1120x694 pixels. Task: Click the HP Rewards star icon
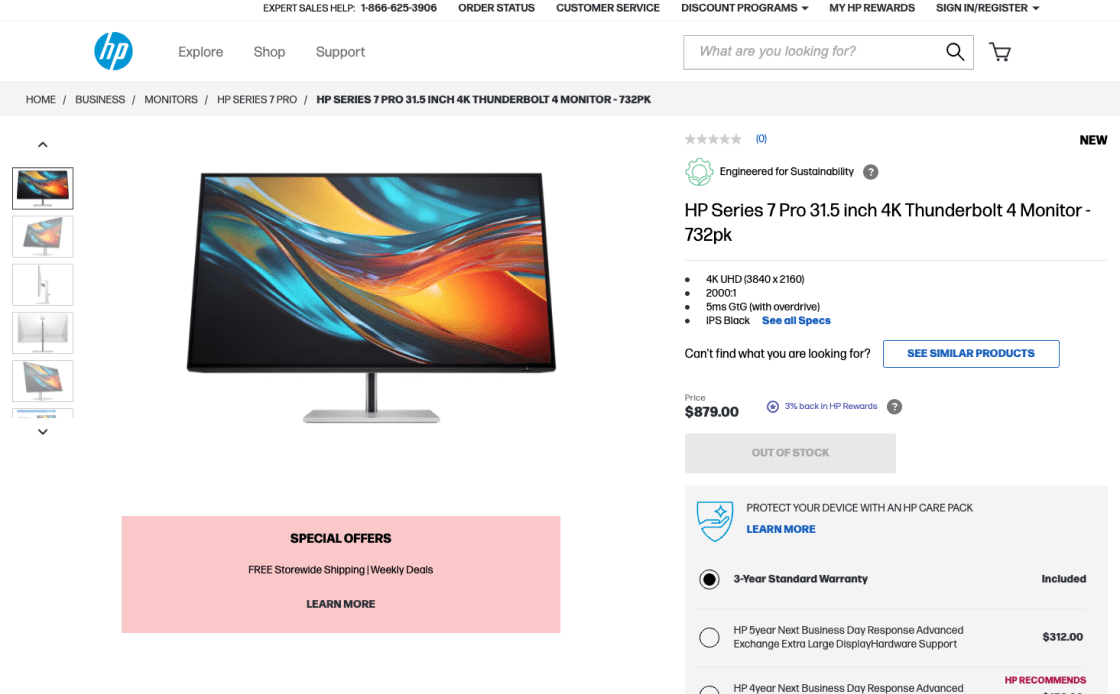(x=773, y=406)
